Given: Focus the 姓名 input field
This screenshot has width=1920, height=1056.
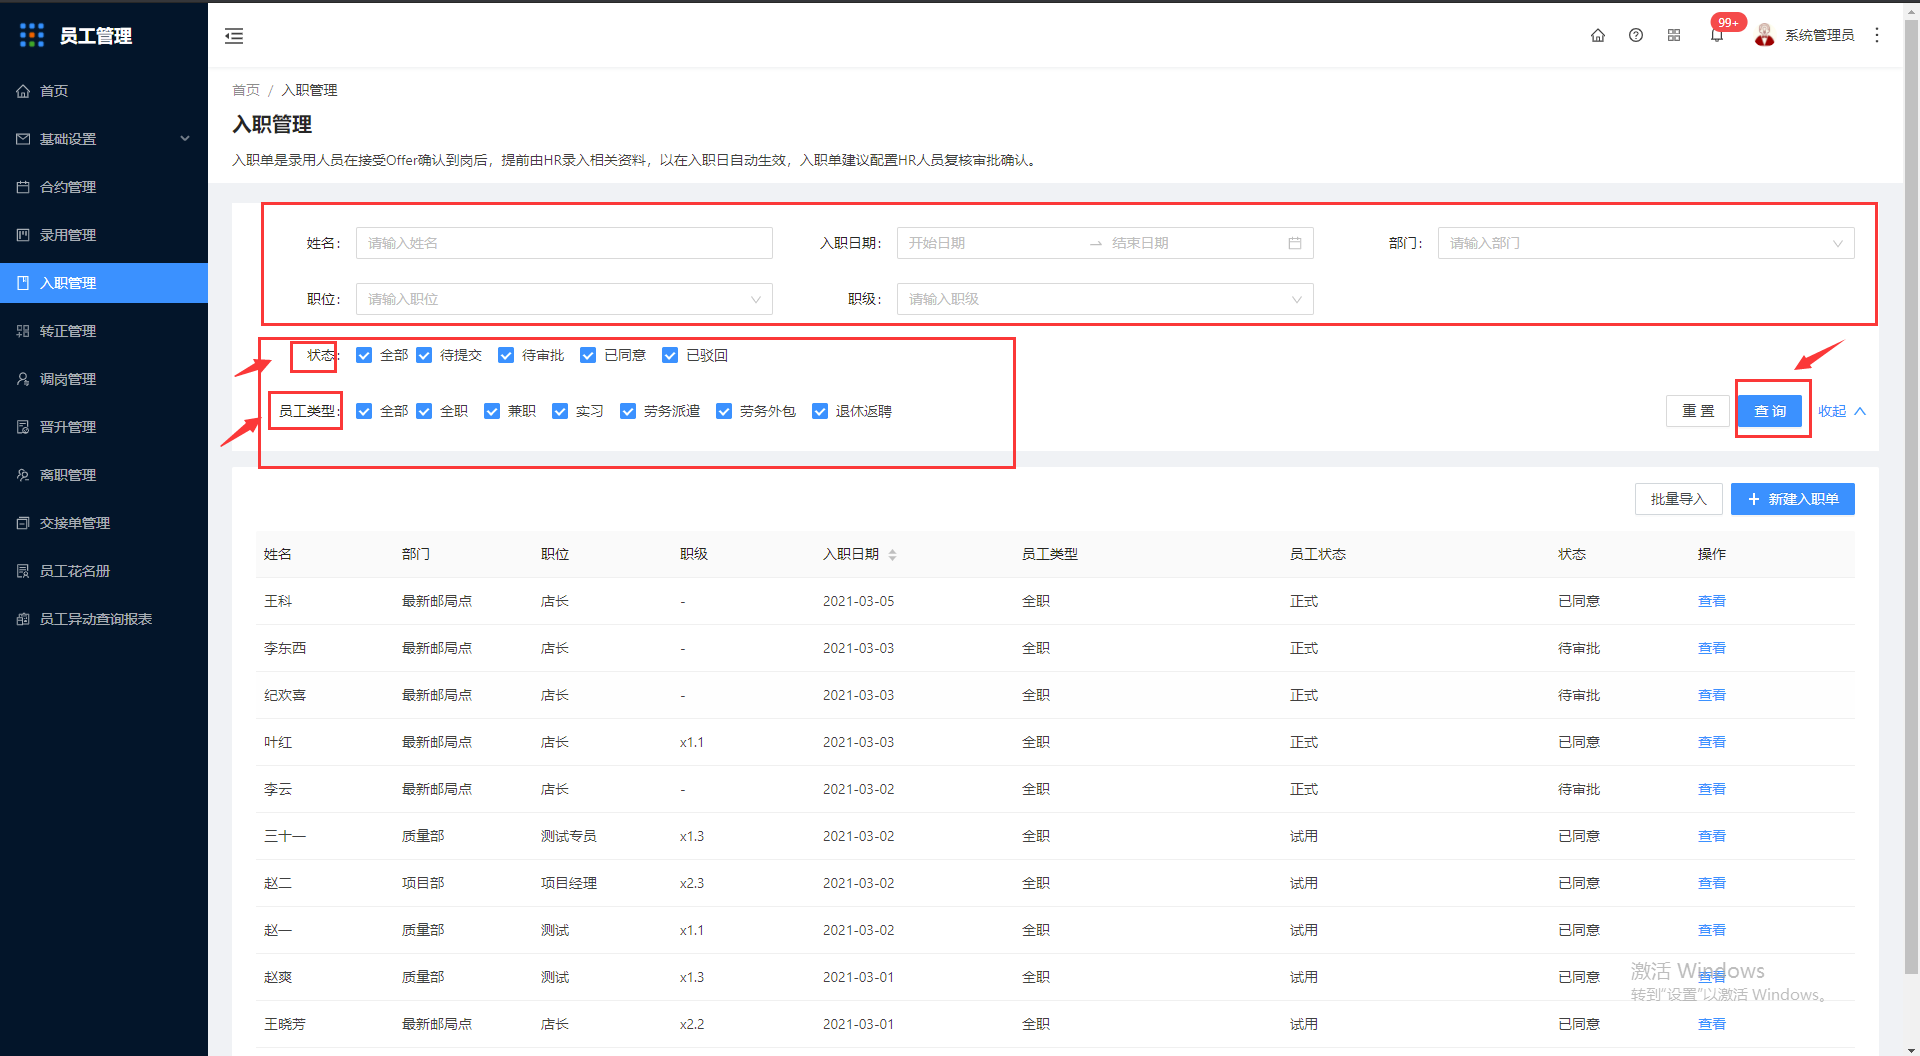Looking at the screenshot, I should (564, 243).
